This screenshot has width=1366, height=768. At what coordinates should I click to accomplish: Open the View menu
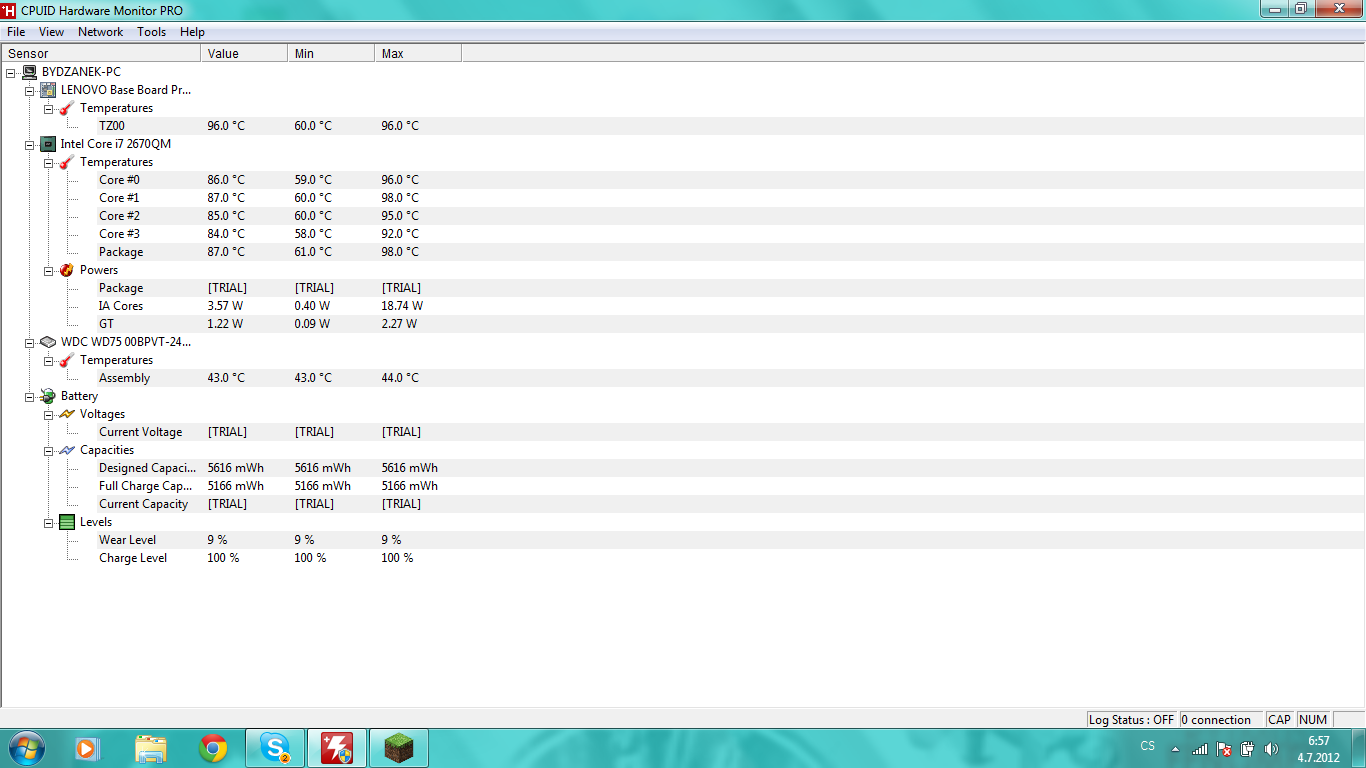[x=51, y=32]
